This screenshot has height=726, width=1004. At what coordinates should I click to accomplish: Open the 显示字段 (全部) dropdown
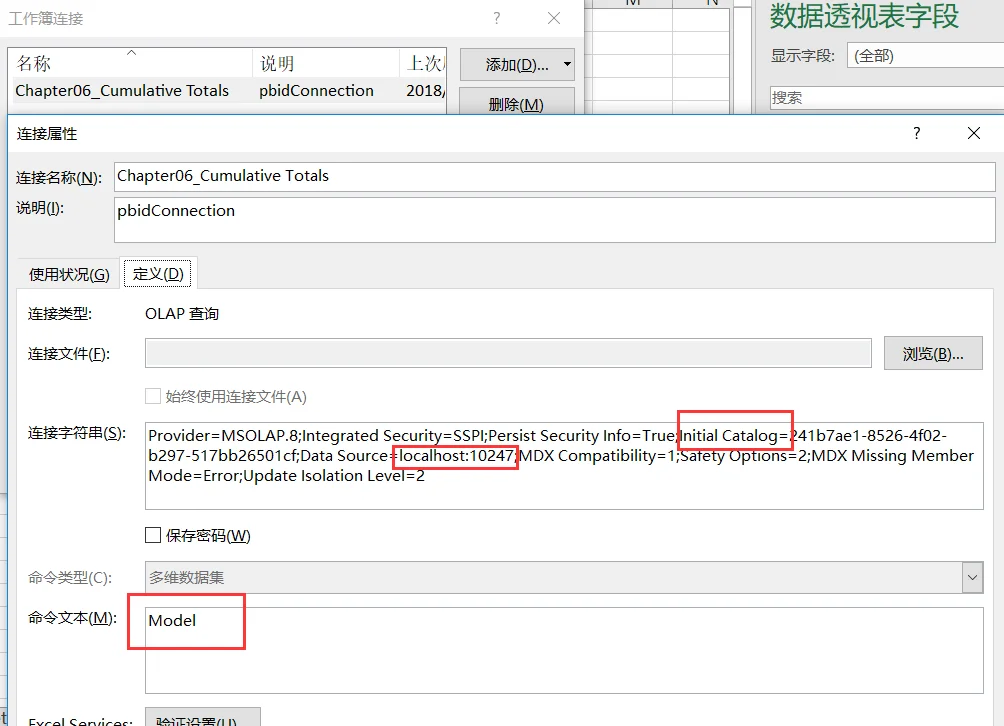click(925, 56)
